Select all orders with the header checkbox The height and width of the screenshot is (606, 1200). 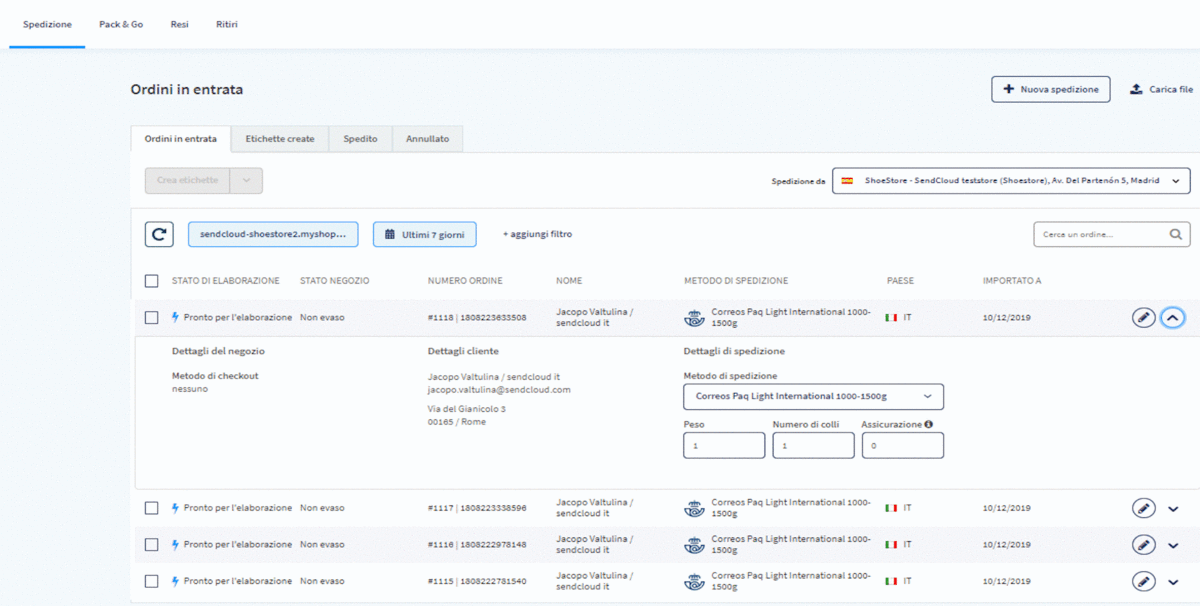point(152,281)
